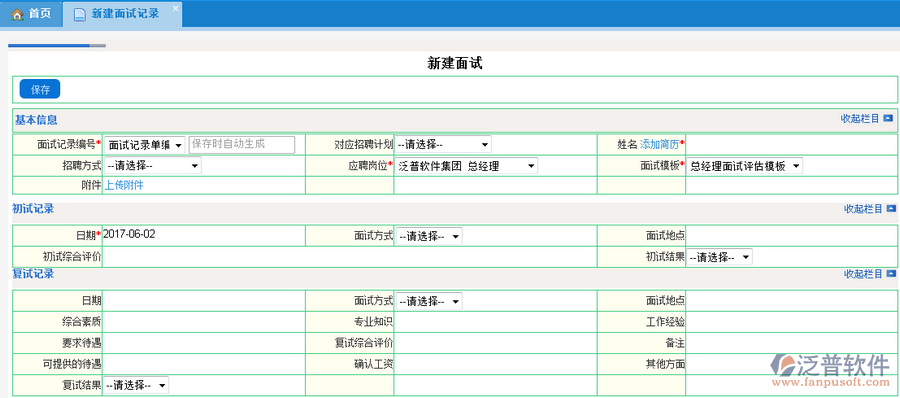Open the 应聘岗位 dropdown
Viewport: 900px width, 398px height.
click(x=466, y=166)
